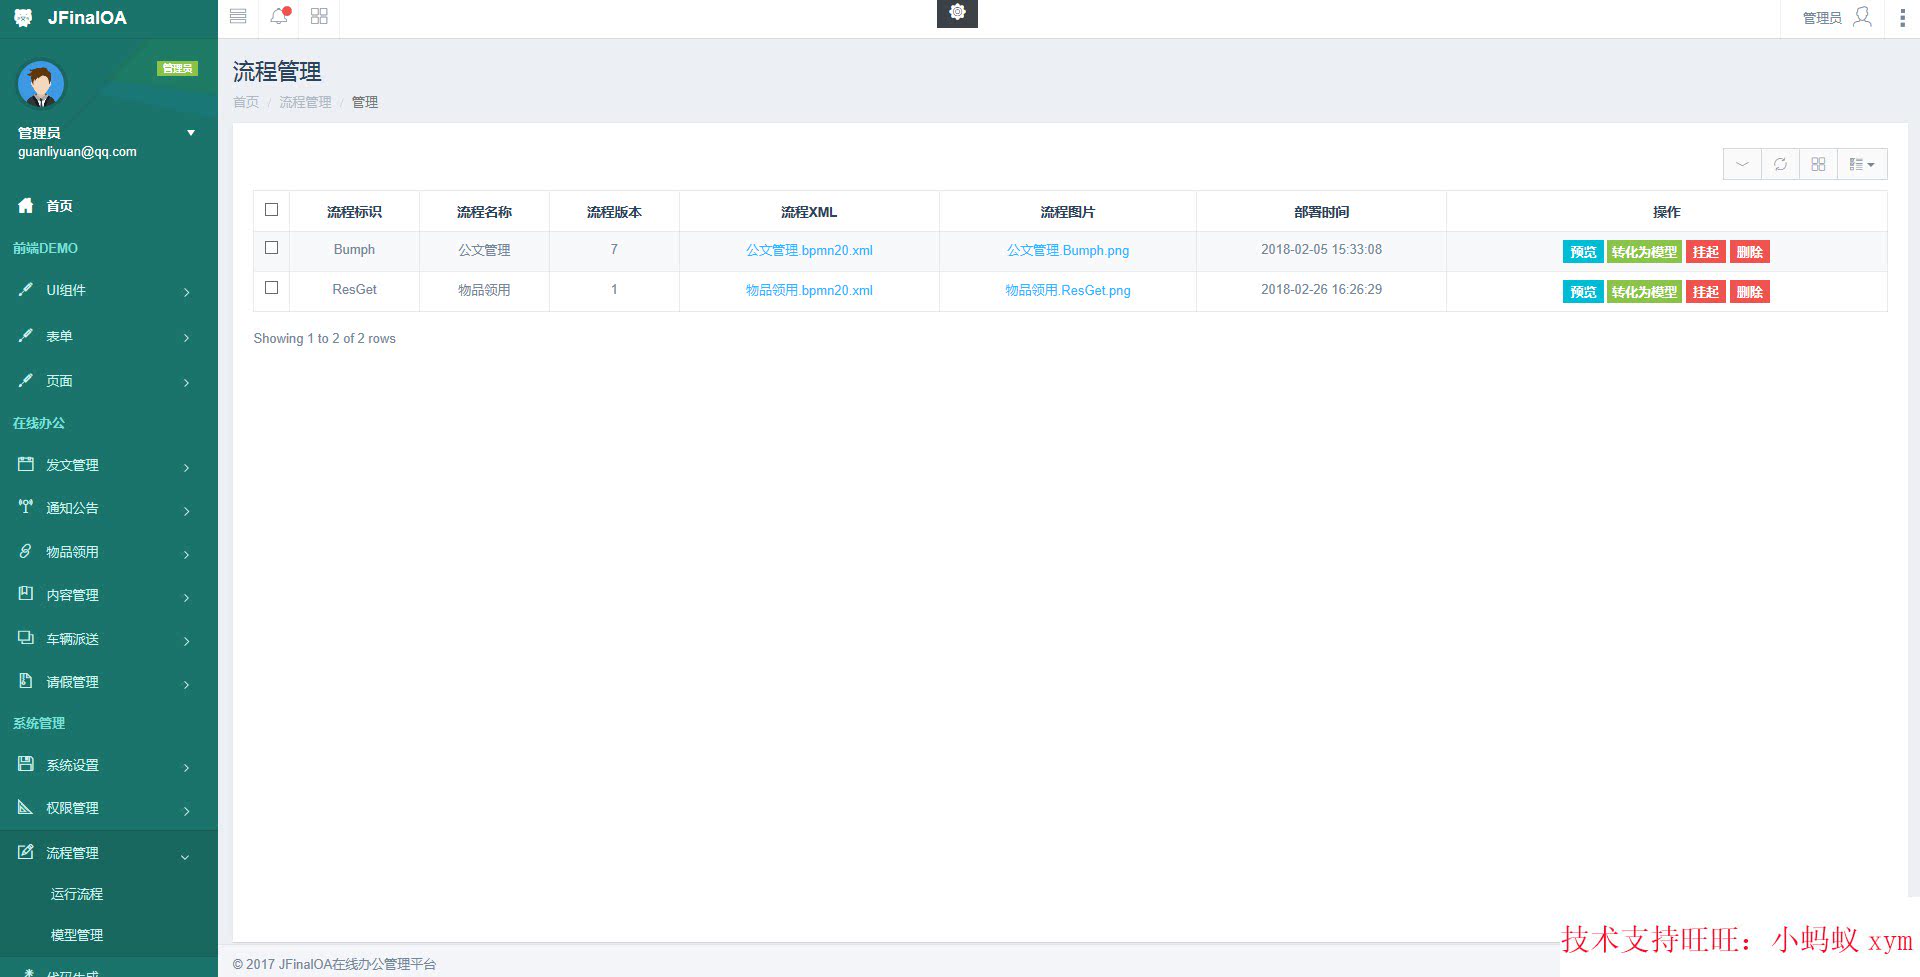Click 转化为模型 button for the Bumph row
The width and height of the screenshot is (1920, 977).
coord(1644,252)
